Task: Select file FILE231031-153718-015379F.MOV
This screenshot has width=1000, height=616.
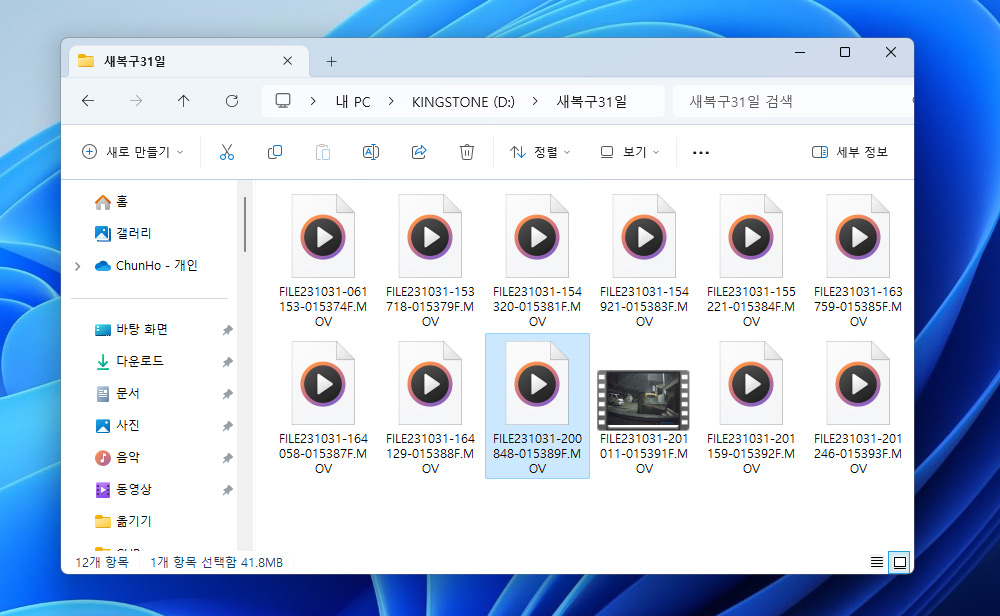Action: (x=430, y=261)
